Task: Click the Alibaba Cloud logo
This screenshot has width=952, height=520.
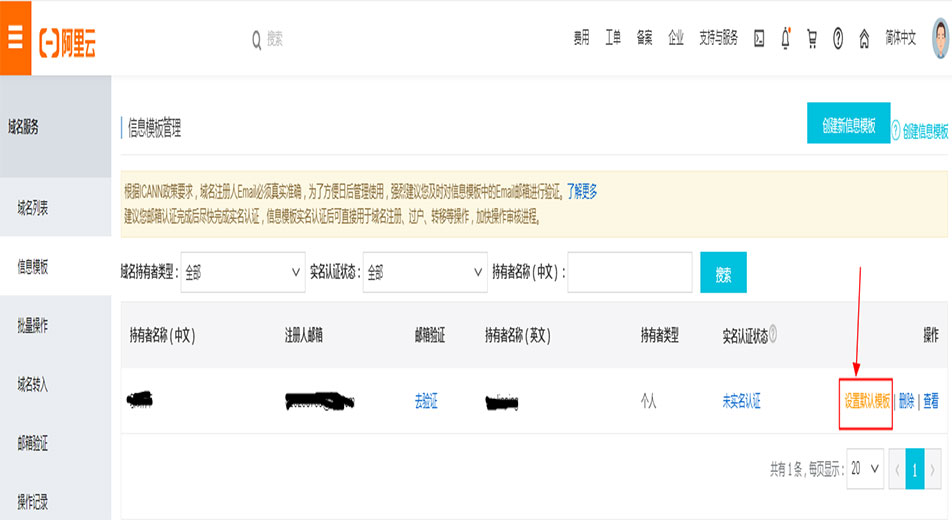Action: tap(68, 40)
